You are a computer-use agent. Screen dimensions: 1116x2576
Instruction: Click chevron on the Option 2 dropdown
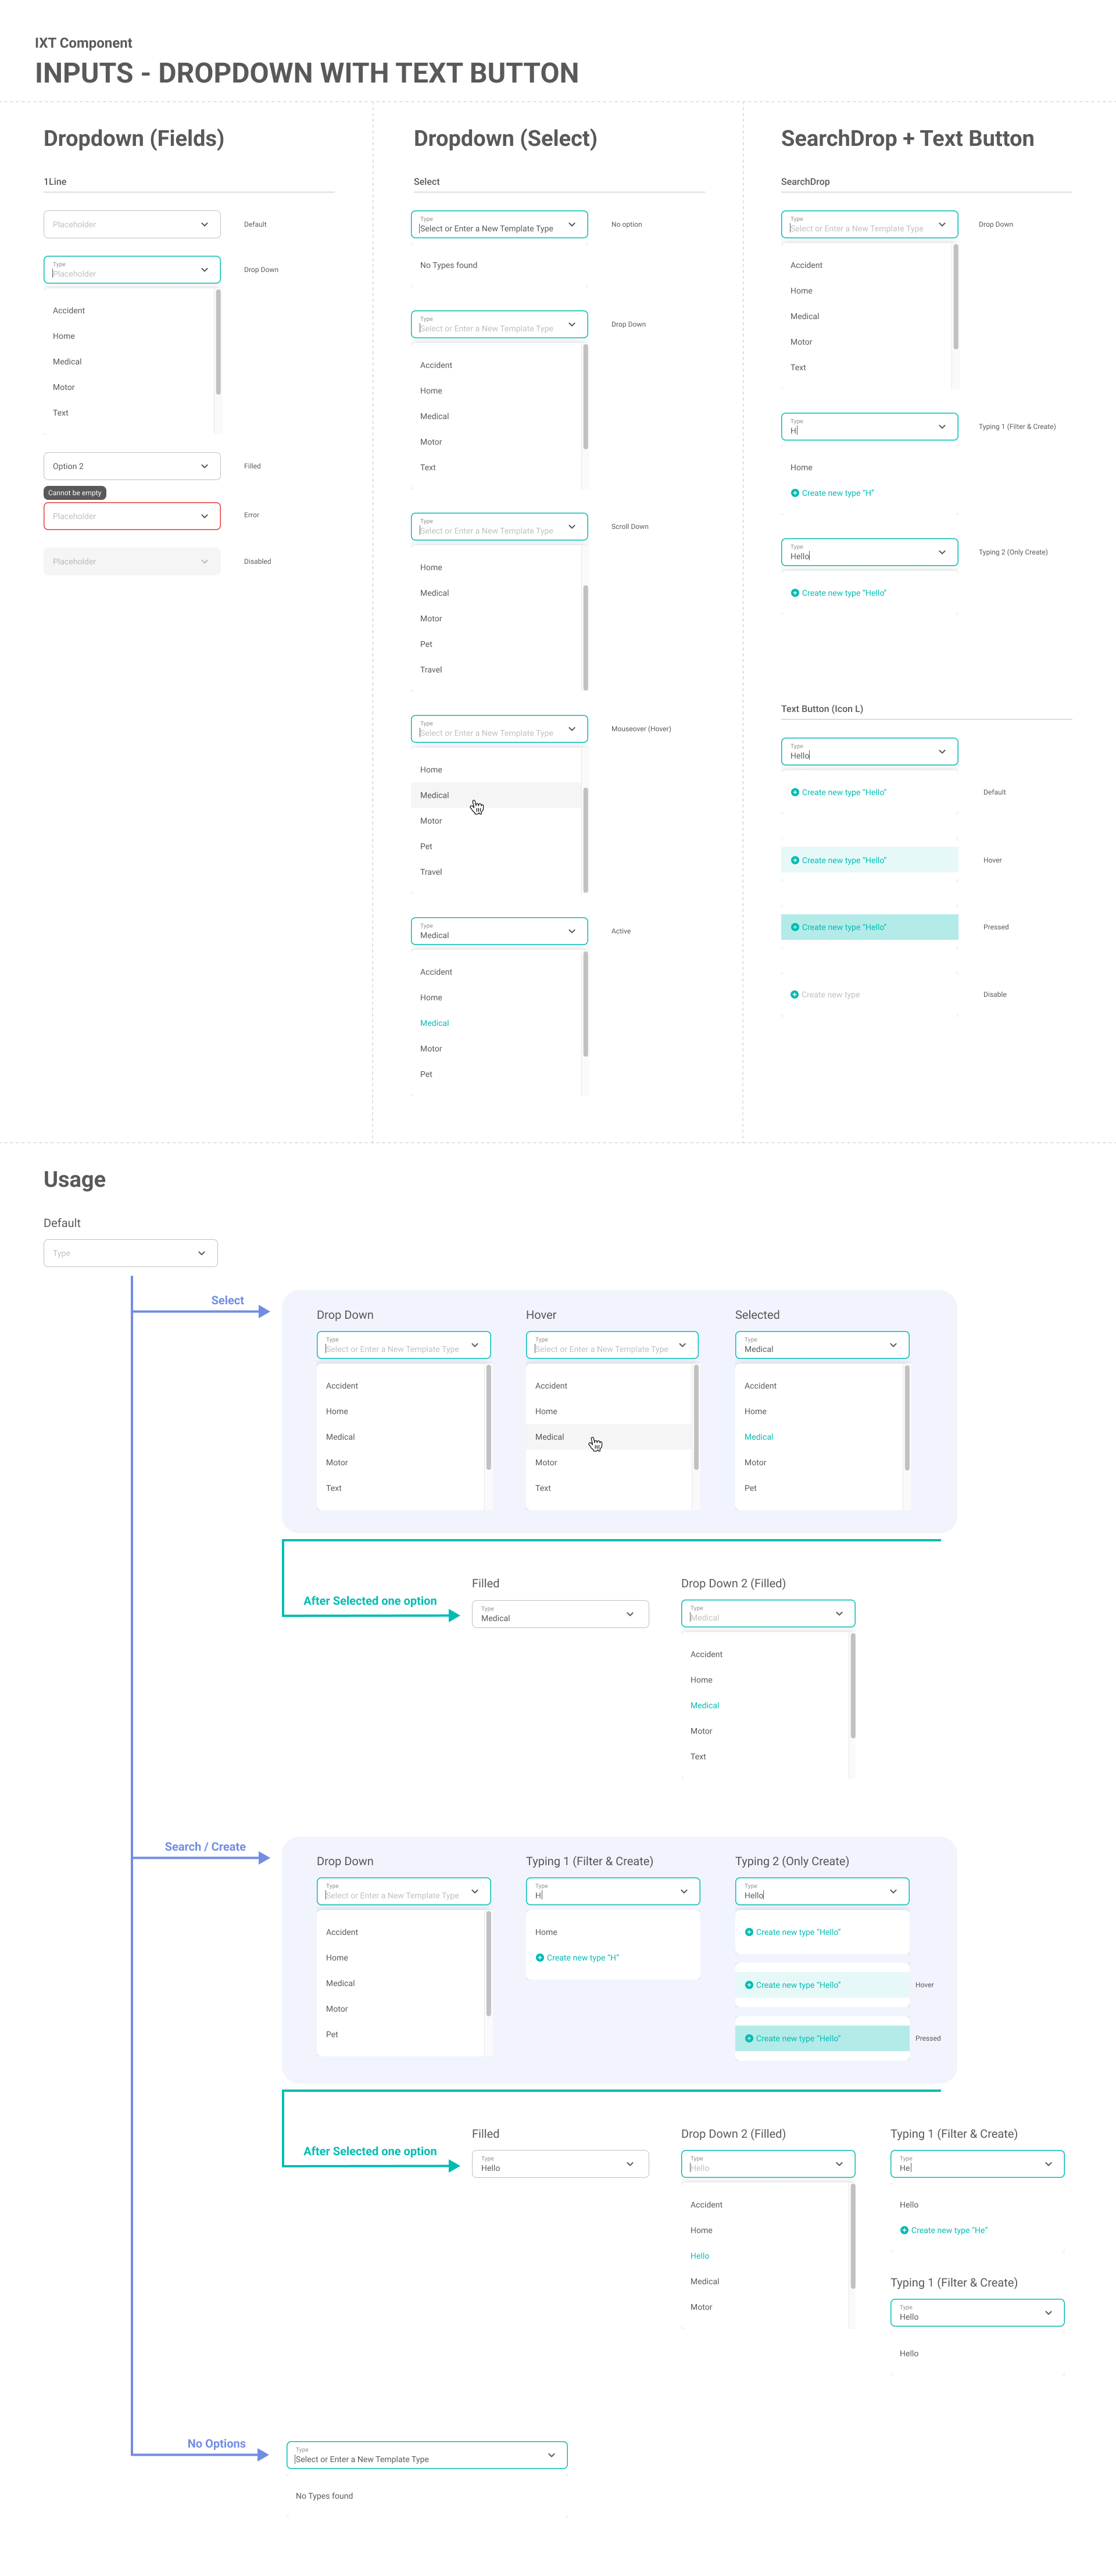tap(204, 466)
